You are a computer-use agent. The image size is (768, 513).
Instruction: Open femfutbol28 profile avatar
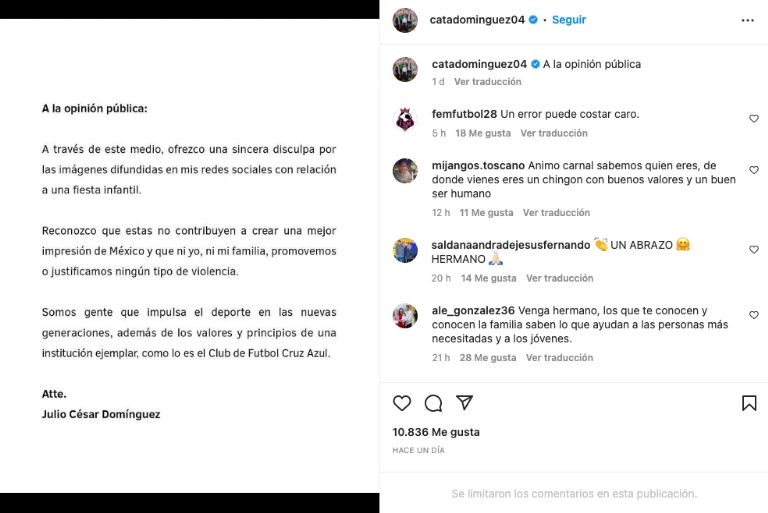(405, 119)
